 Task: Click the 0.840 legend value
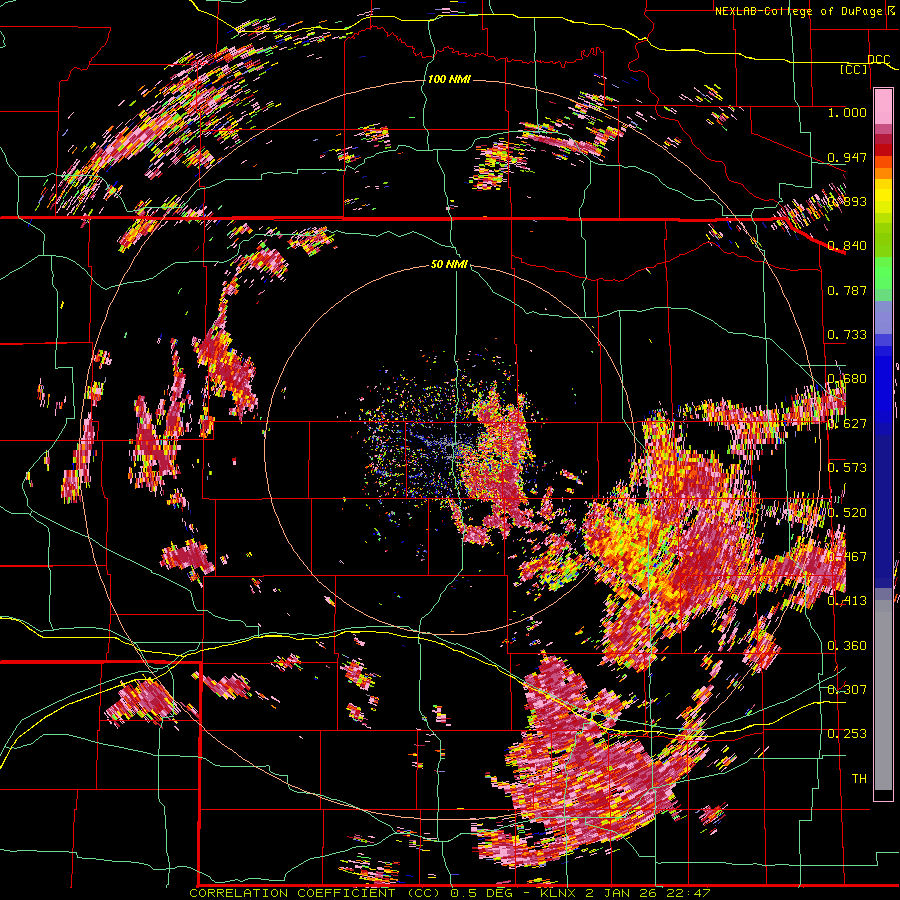pyautogui.click(x=847, y=245)
